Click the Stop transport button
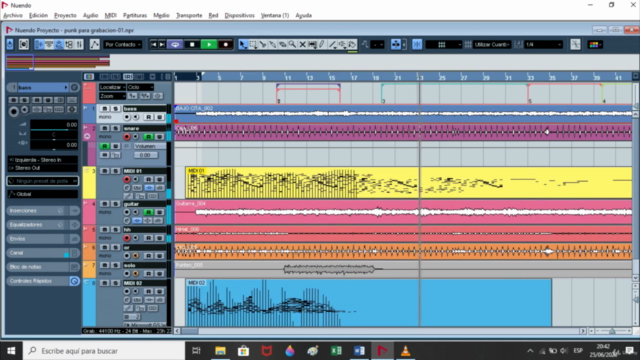 coord(192,44)
